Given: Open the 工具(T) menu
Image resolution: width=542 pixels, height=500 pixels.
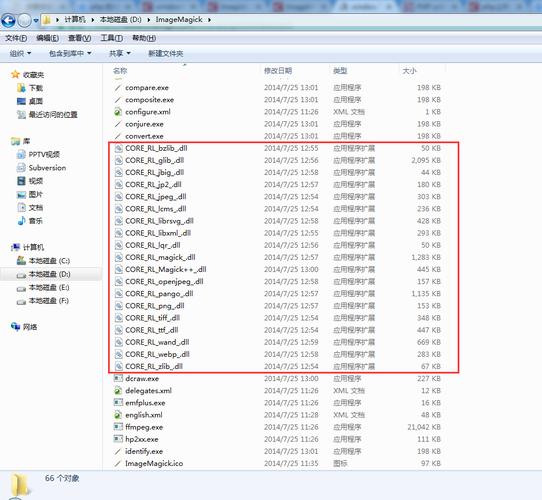Looking at the screenshot, I should [112, 38].
